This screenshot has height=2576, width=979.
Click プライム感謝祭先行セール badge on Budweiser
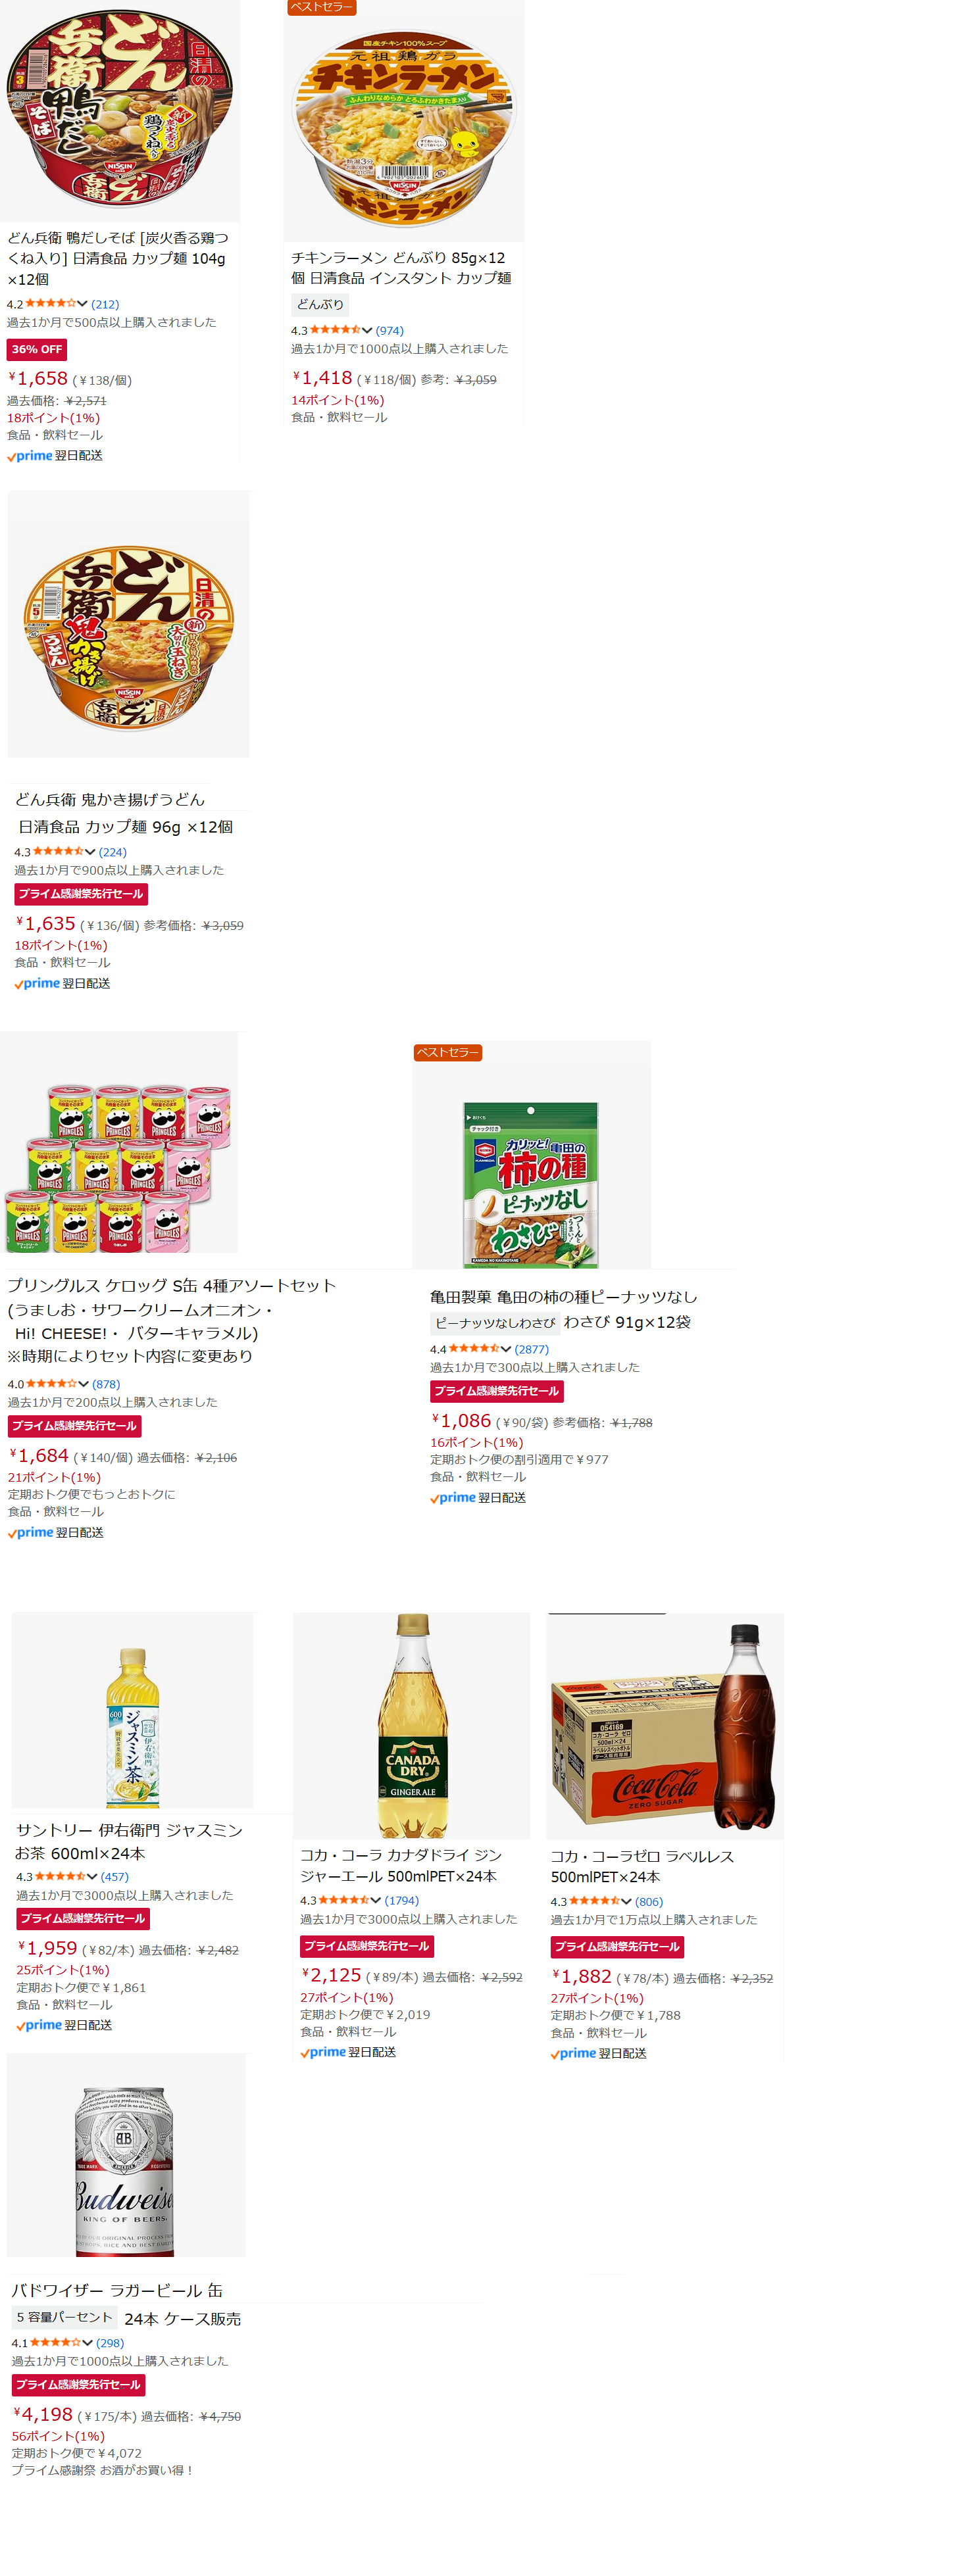point(79,2385)
